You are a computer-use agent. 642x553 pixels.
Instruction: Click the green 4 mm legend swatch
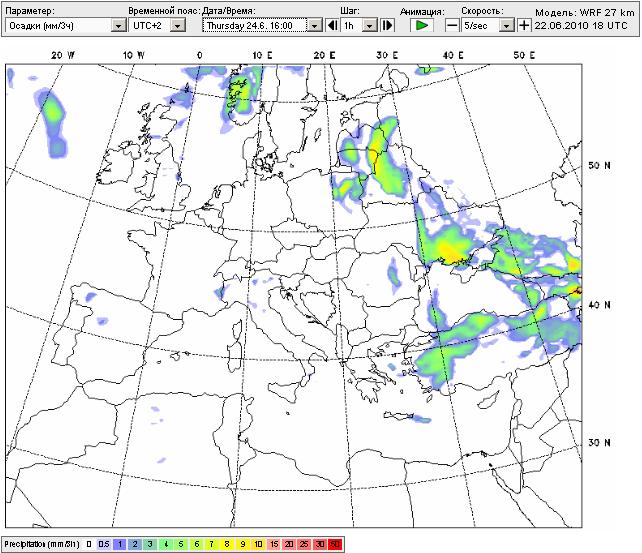[x=167, y=544]
